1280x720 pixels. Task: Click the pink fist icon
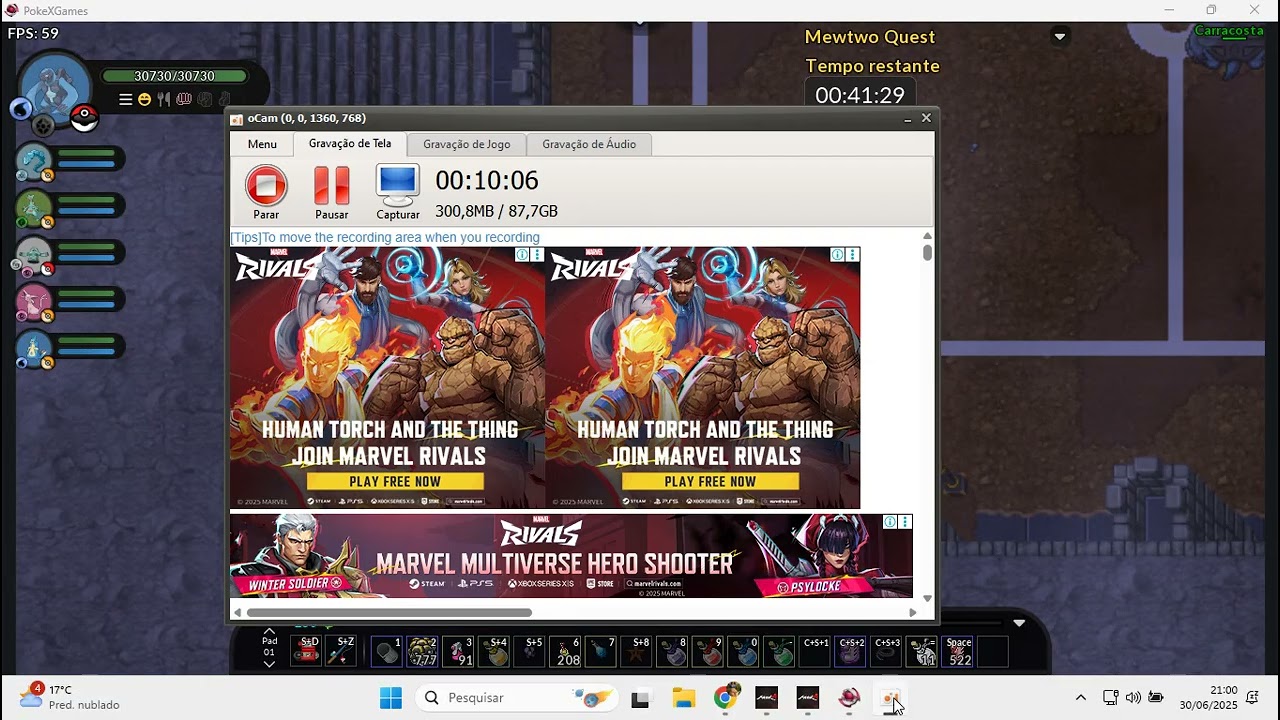pos(184,99)
